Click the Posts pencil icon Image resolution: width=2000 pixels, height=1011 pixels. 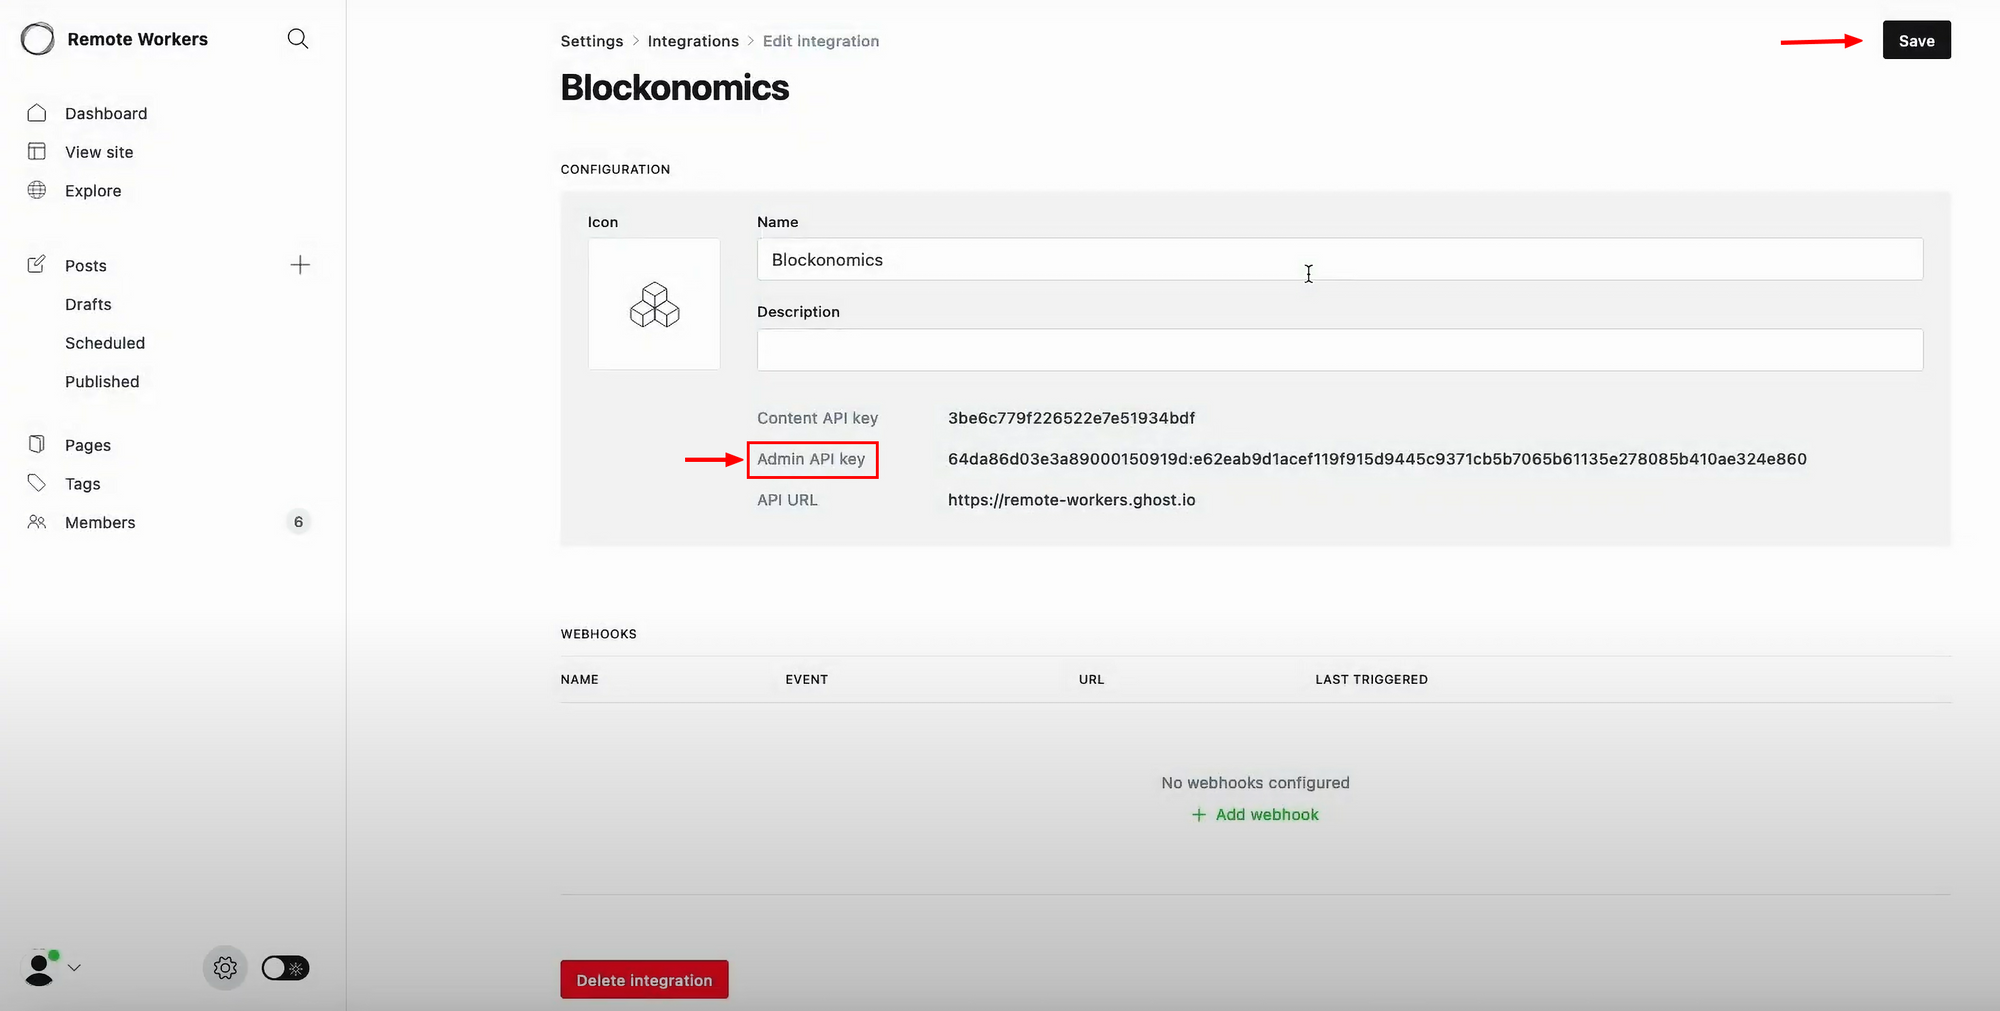pyautogui.click(x=37, y=265)
